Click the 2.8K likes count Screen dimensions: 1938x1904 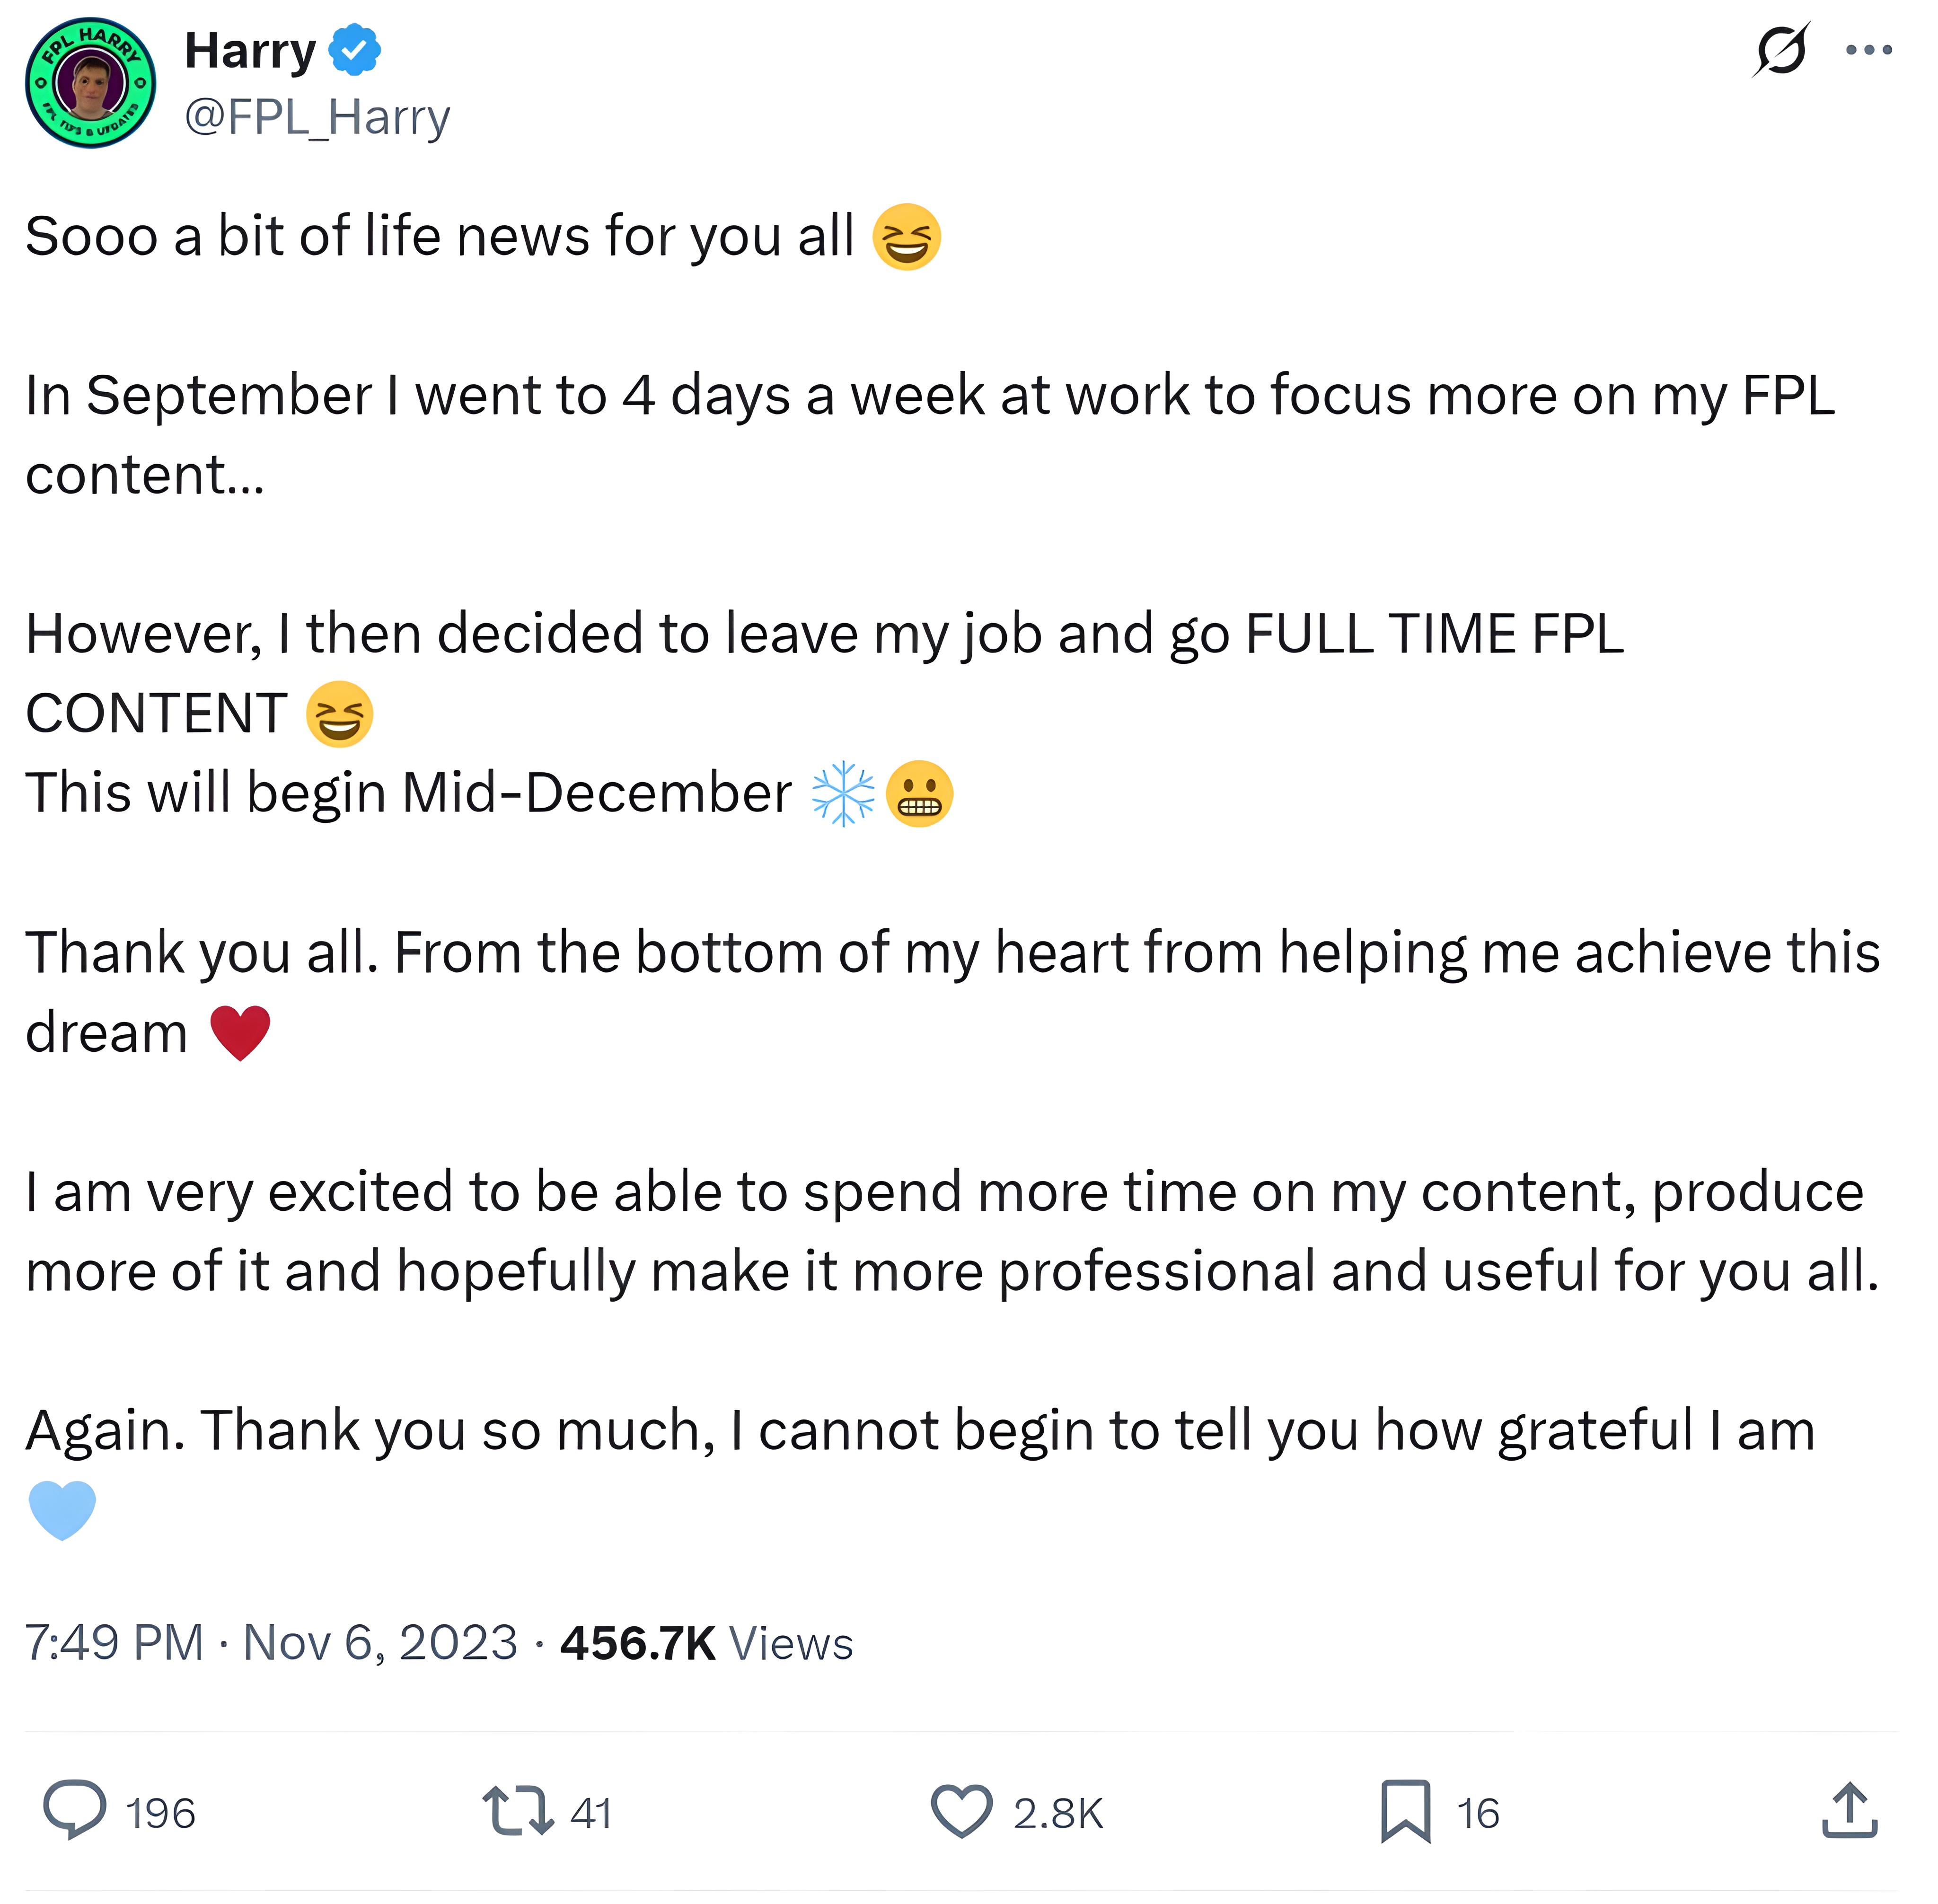click(1058, 1813)
